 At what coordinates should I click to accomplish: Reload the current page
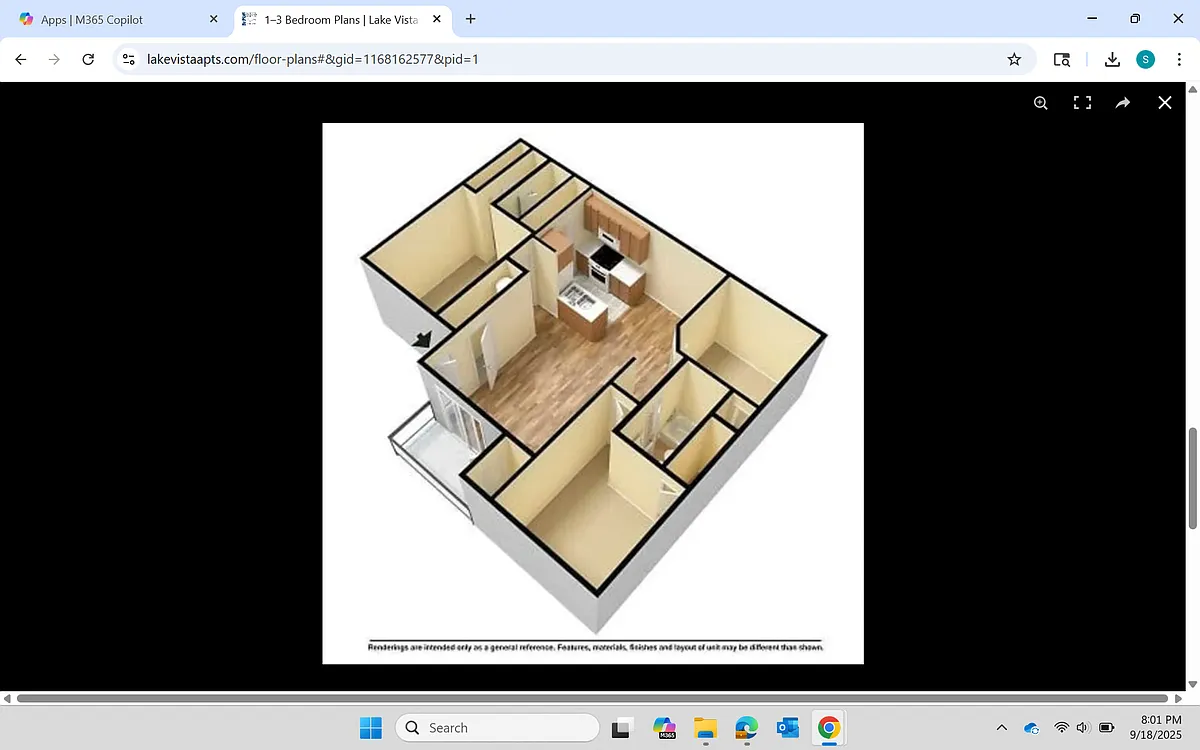[x=88, y=59]
